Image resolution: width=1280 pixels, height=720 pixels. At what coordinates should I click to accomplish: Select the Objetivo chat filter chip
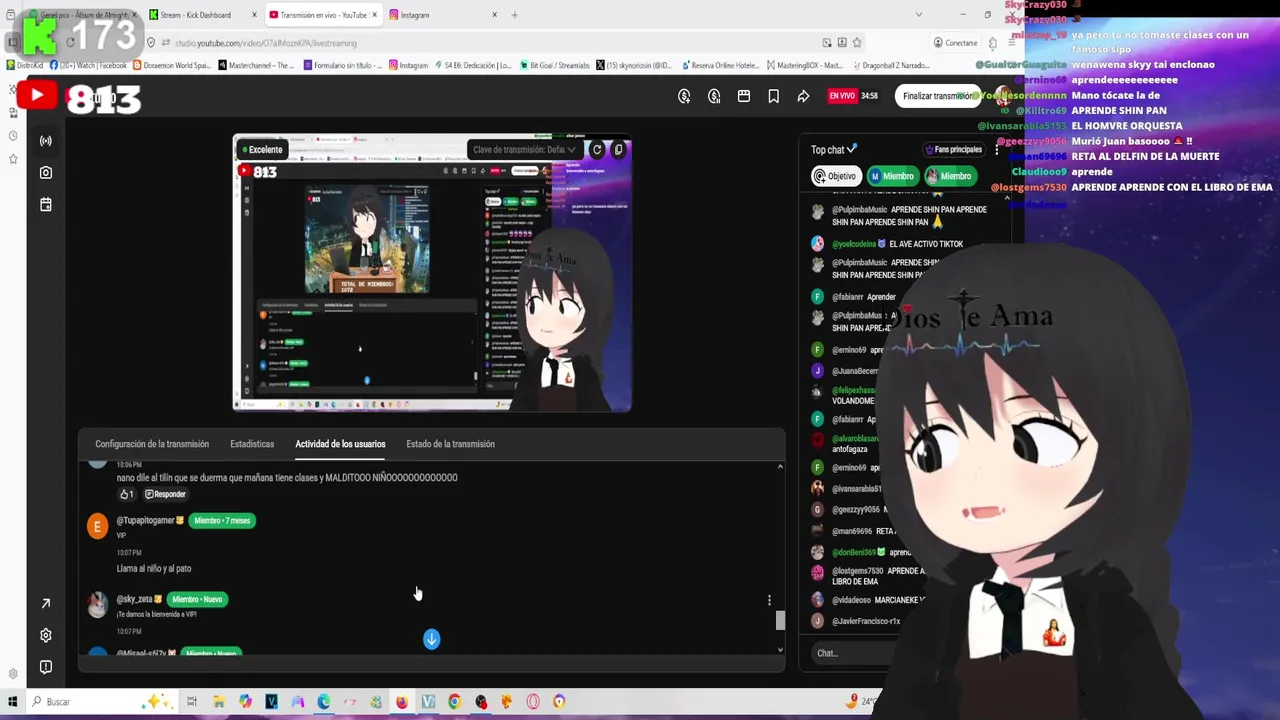coord(836,176)
